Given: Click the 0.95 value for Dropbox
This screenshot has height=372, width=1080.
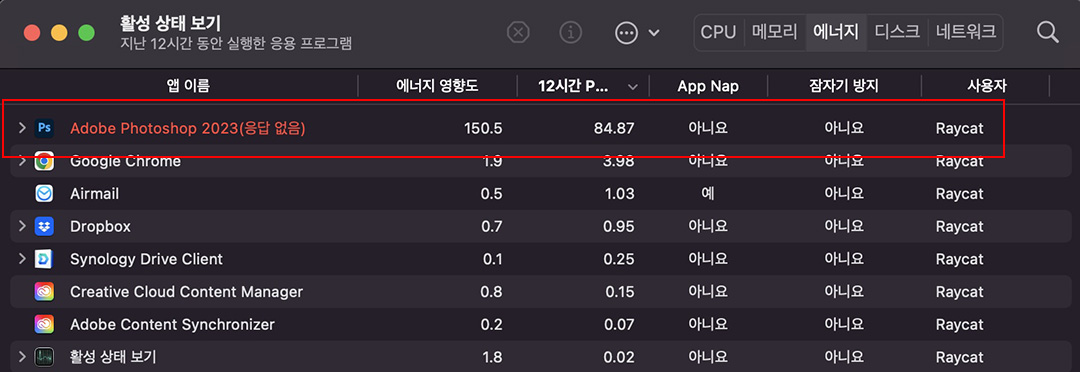Looking at the screenshot, I should pyautogui.click(x=618, y=226).
